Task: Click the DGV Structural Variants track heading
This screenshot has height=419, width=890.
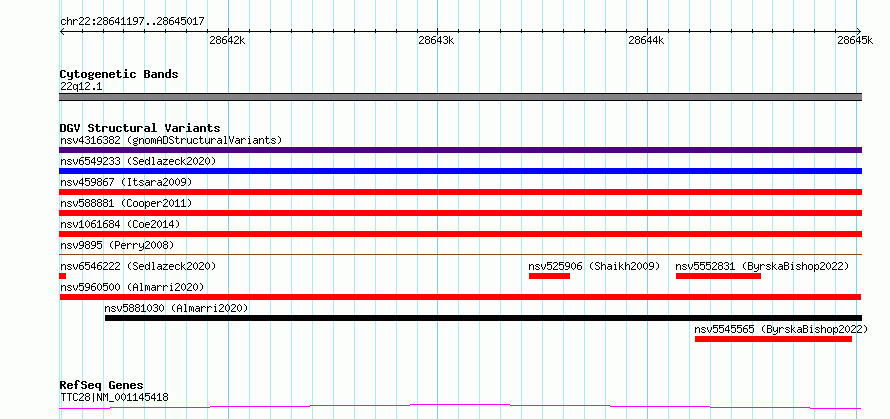Action: pyautogui.click(x=140, y=128)
